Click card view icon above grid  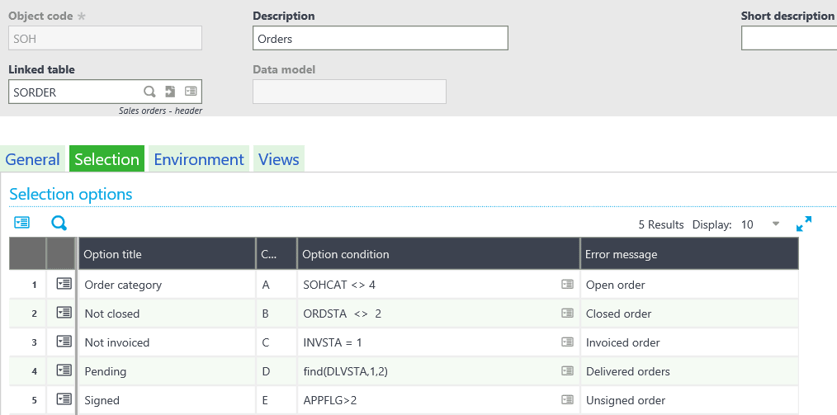pos(22,223)
